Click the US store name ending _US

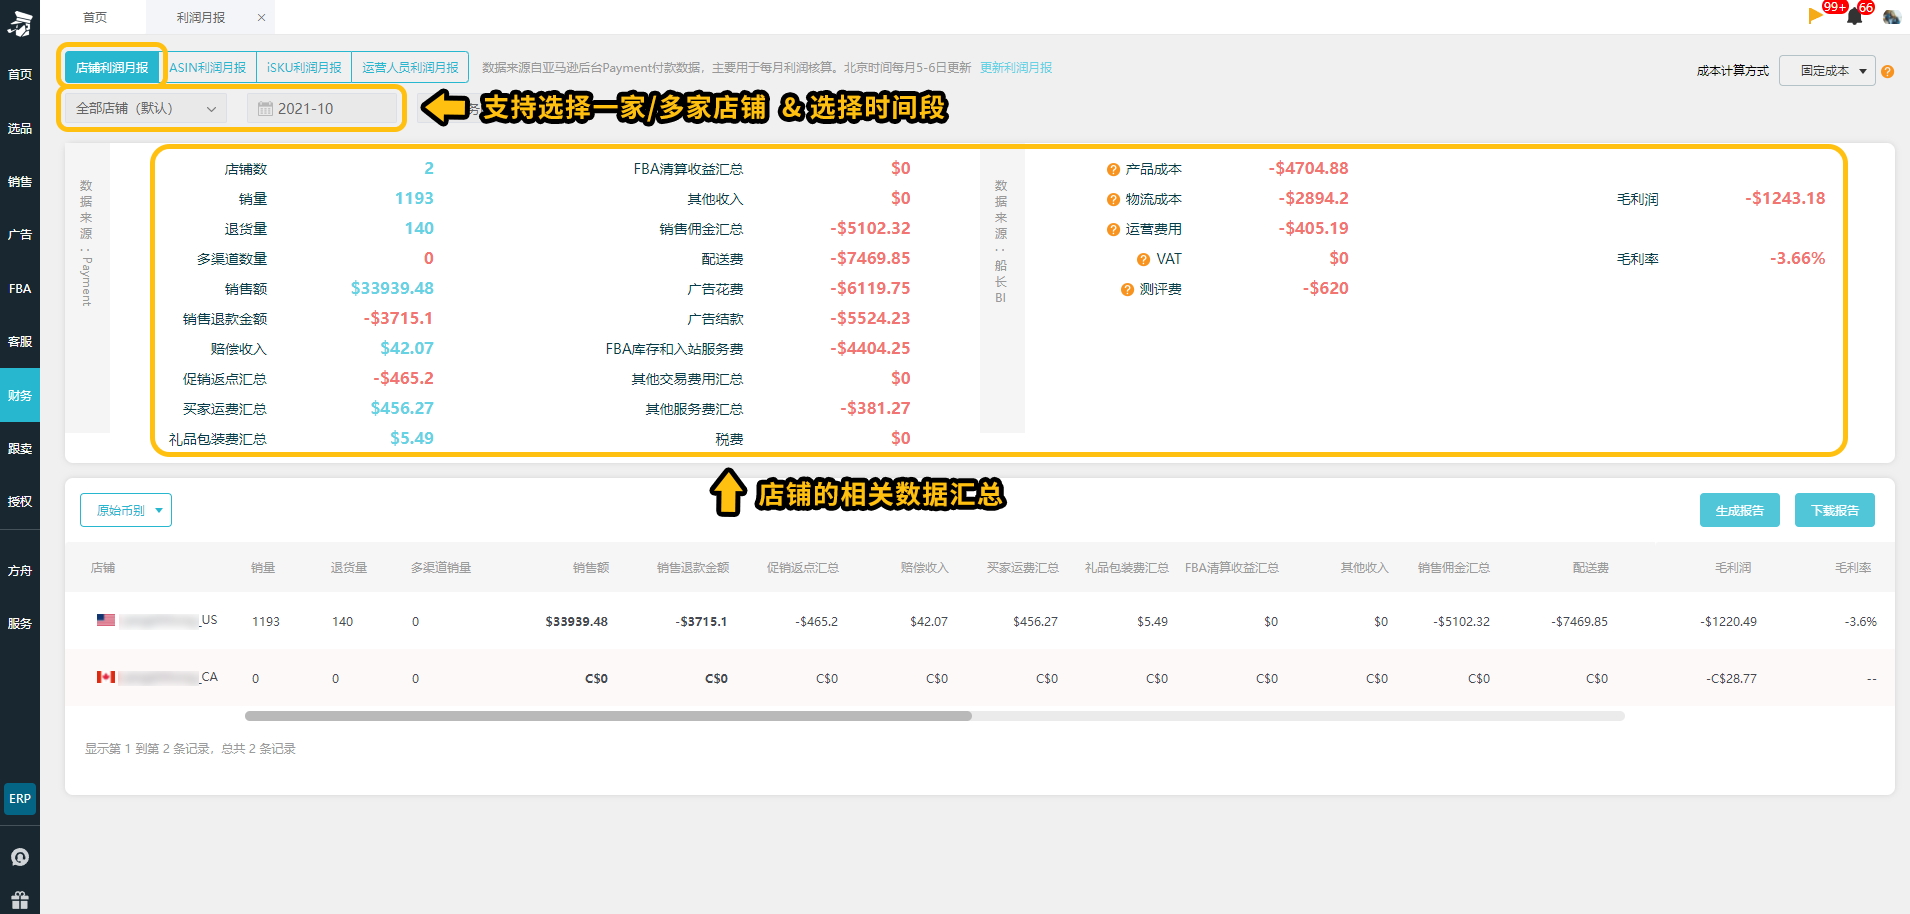point(168,620)
